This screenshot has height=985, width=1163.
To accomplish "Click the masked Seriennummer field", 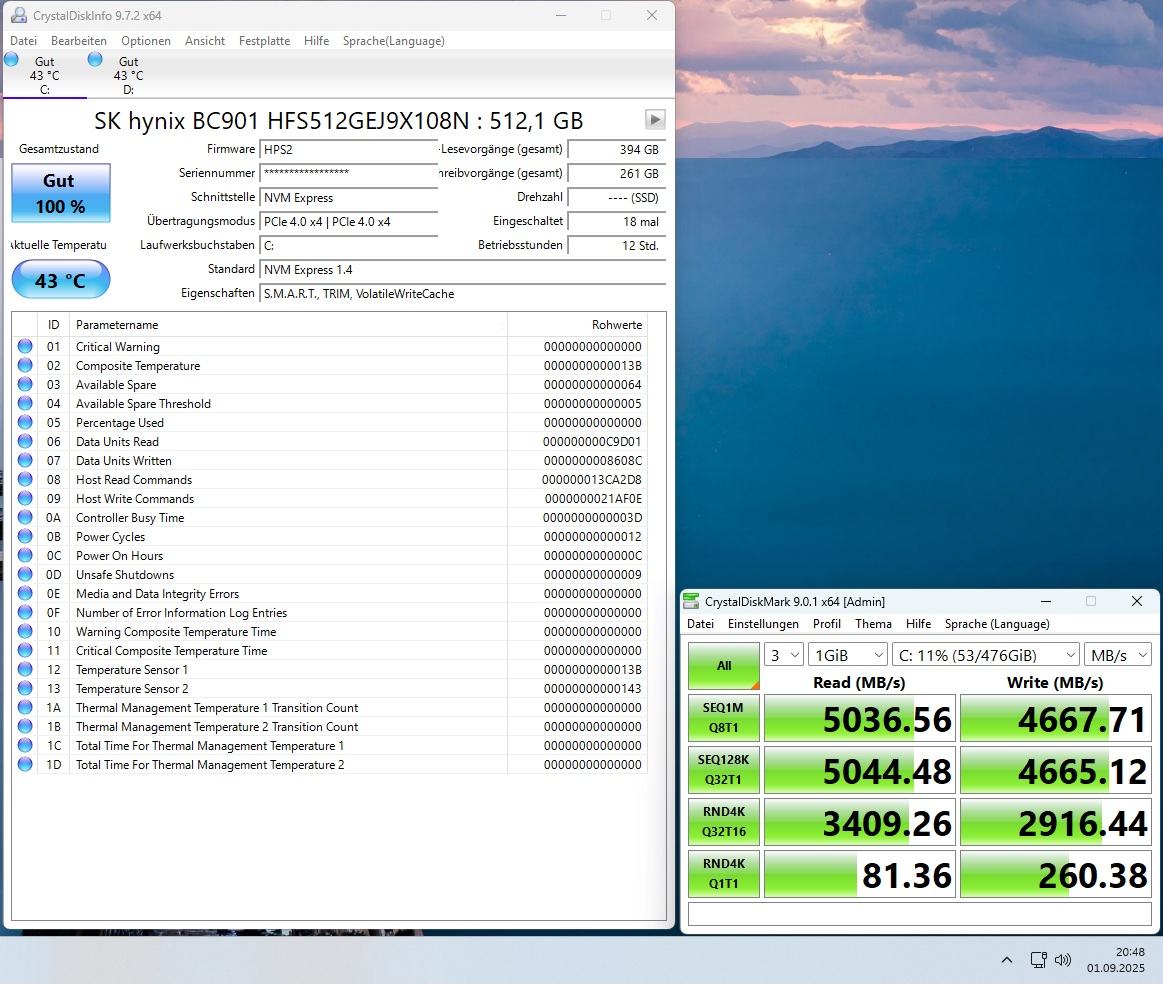I will coord(349,173).
